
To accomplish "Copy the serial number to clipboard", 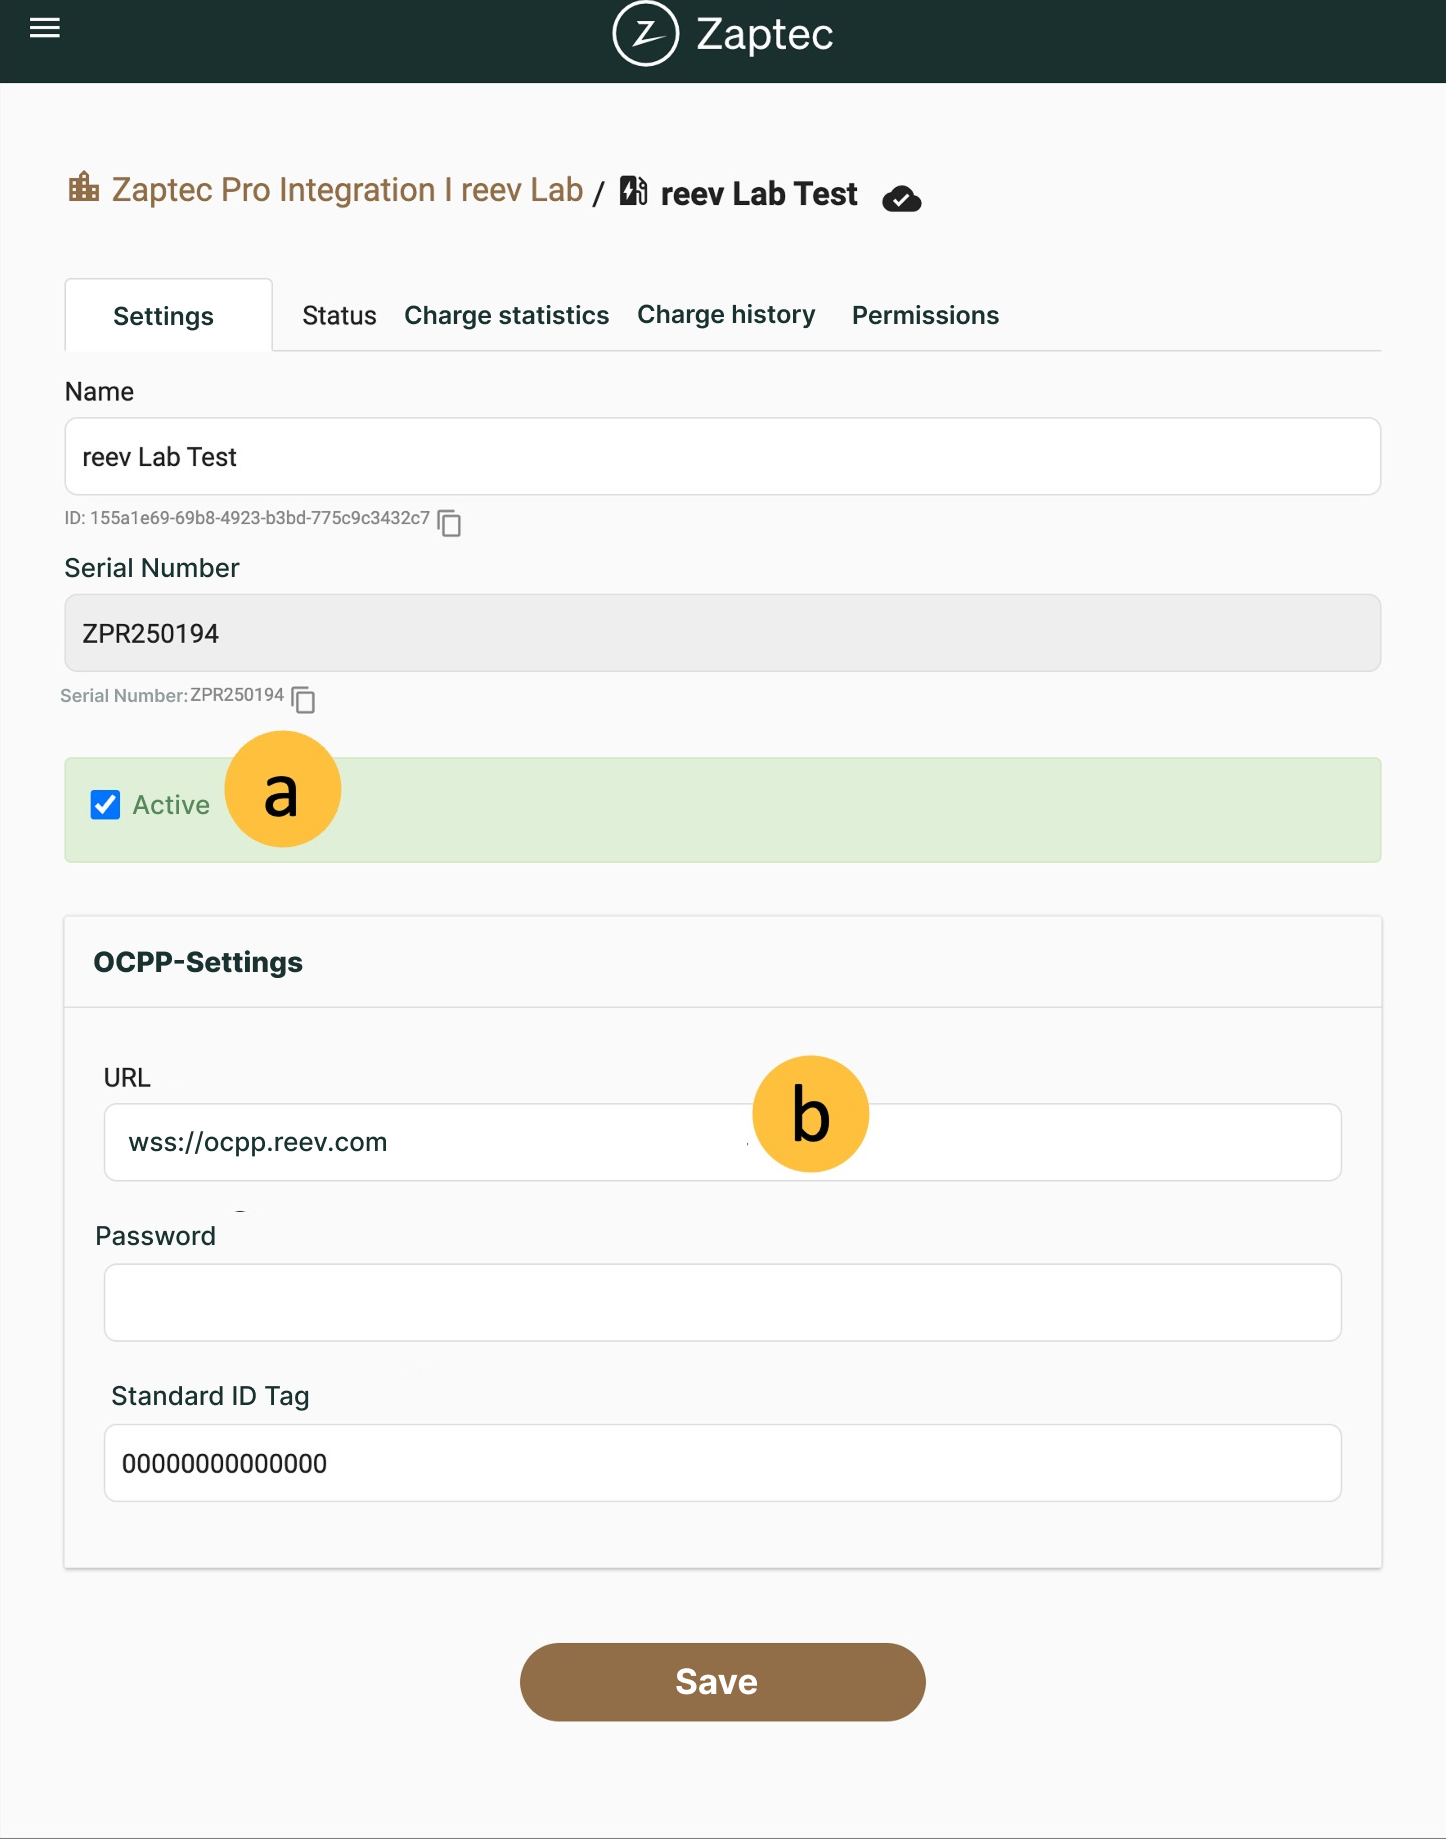I will point(304,700).
